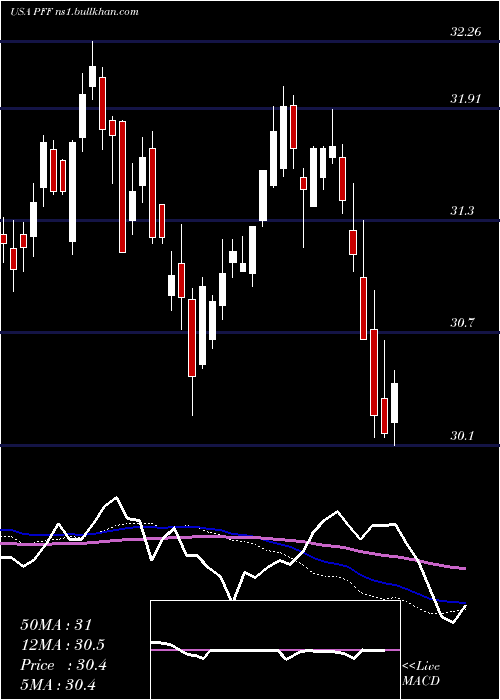Image resolution: width=500 pixels, height=700 pixels.
Task: Click the '<<Live MACD' label
Action: tap(421, 674)
